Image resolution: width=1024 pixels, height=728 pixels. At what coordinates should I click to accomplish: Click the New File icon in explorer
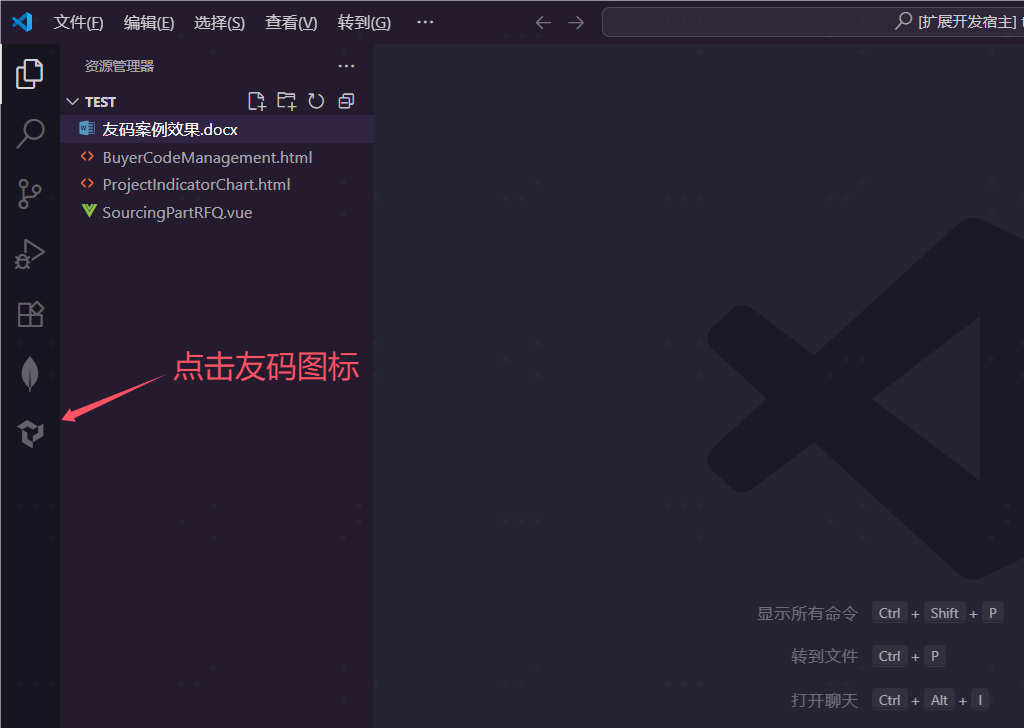[257, 101]
